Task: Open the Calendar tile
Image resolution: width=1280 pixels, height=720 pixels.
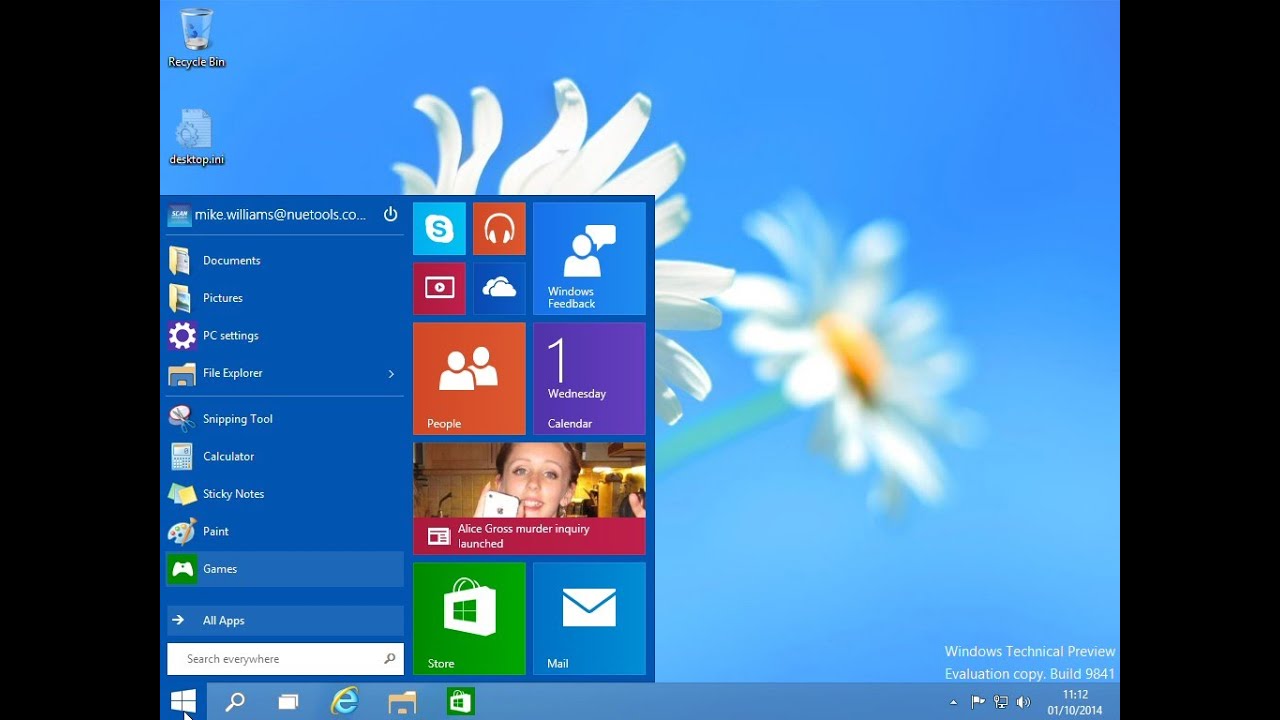Action: pyautogui.click(x=589, y=379)
